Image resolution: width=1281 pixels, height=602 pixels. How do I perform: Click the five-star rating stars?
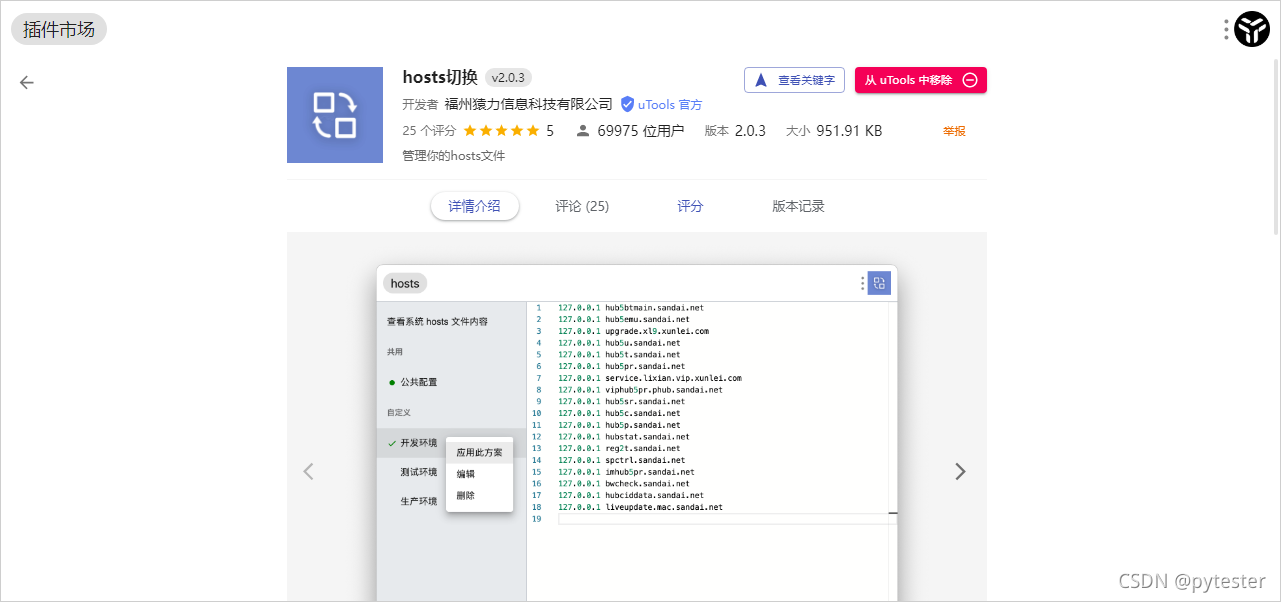[x=501, y=131]
